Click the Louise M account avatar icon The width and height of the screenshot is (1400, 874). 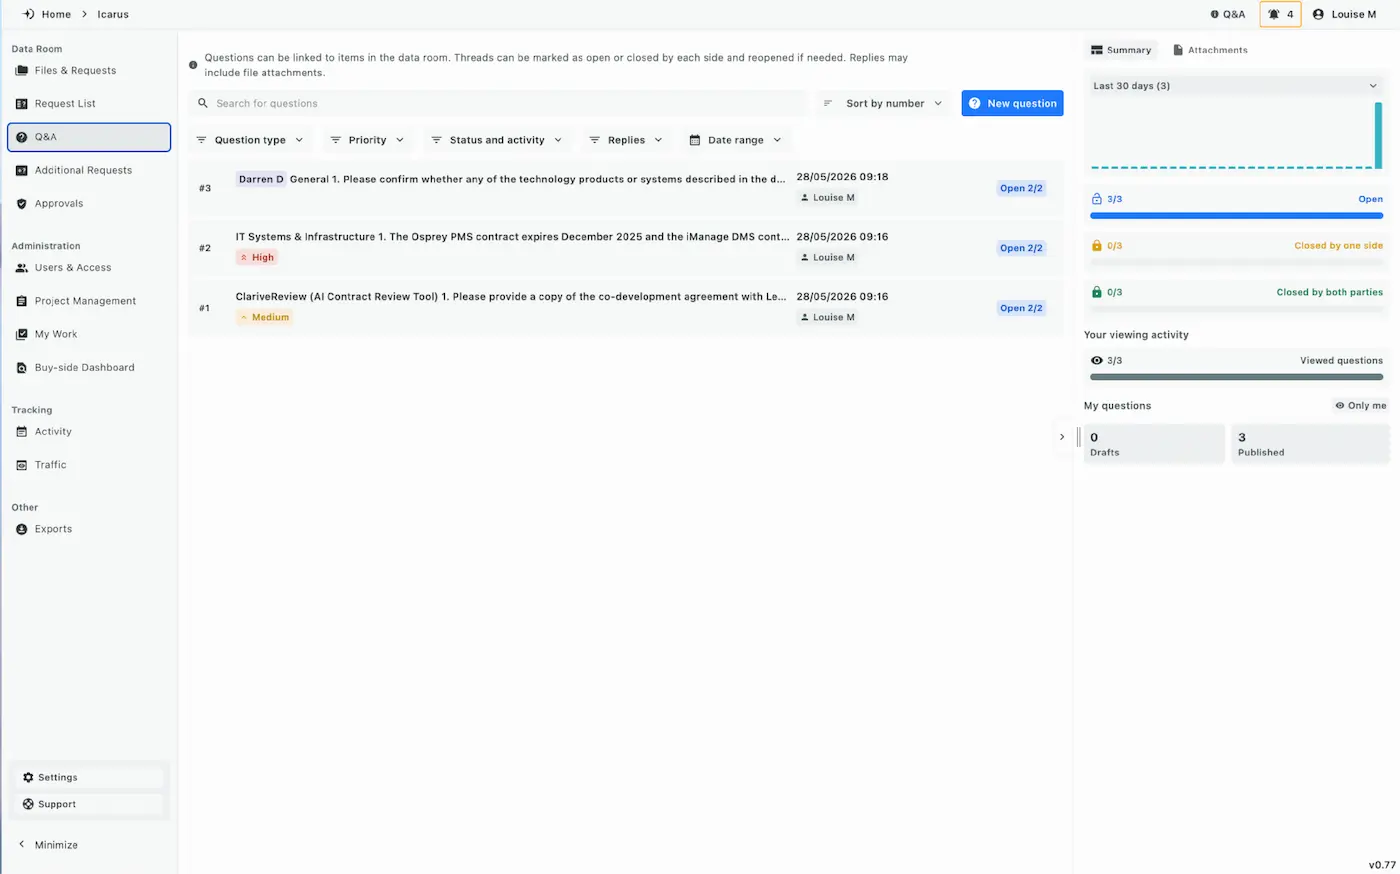1318,14
